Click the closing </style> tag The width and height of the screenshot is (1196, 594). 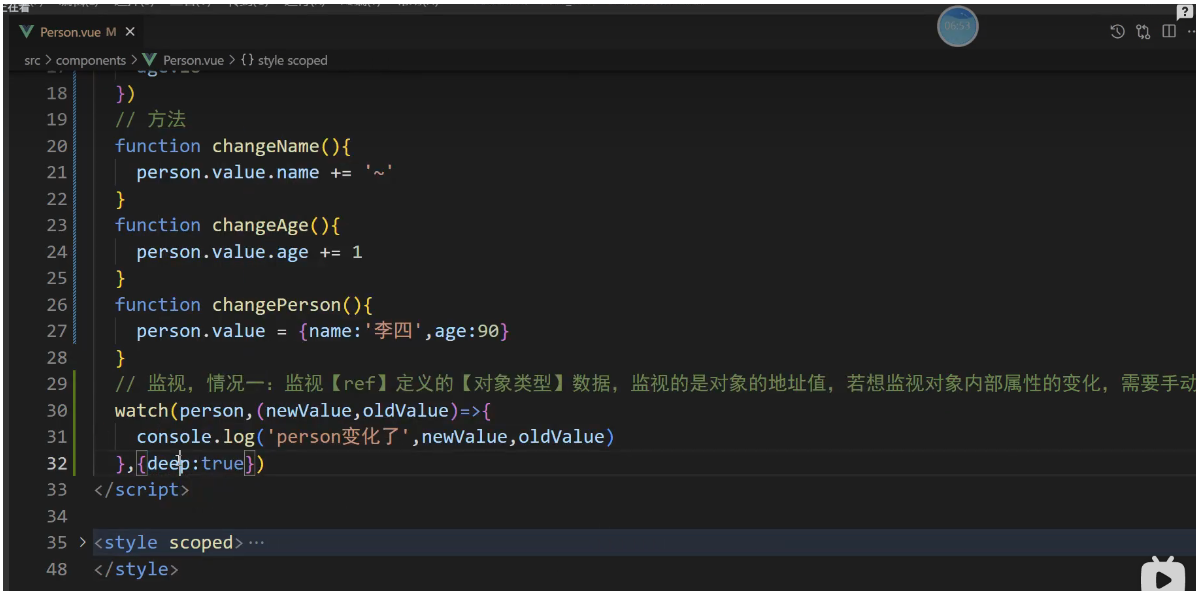click(136, 570)
